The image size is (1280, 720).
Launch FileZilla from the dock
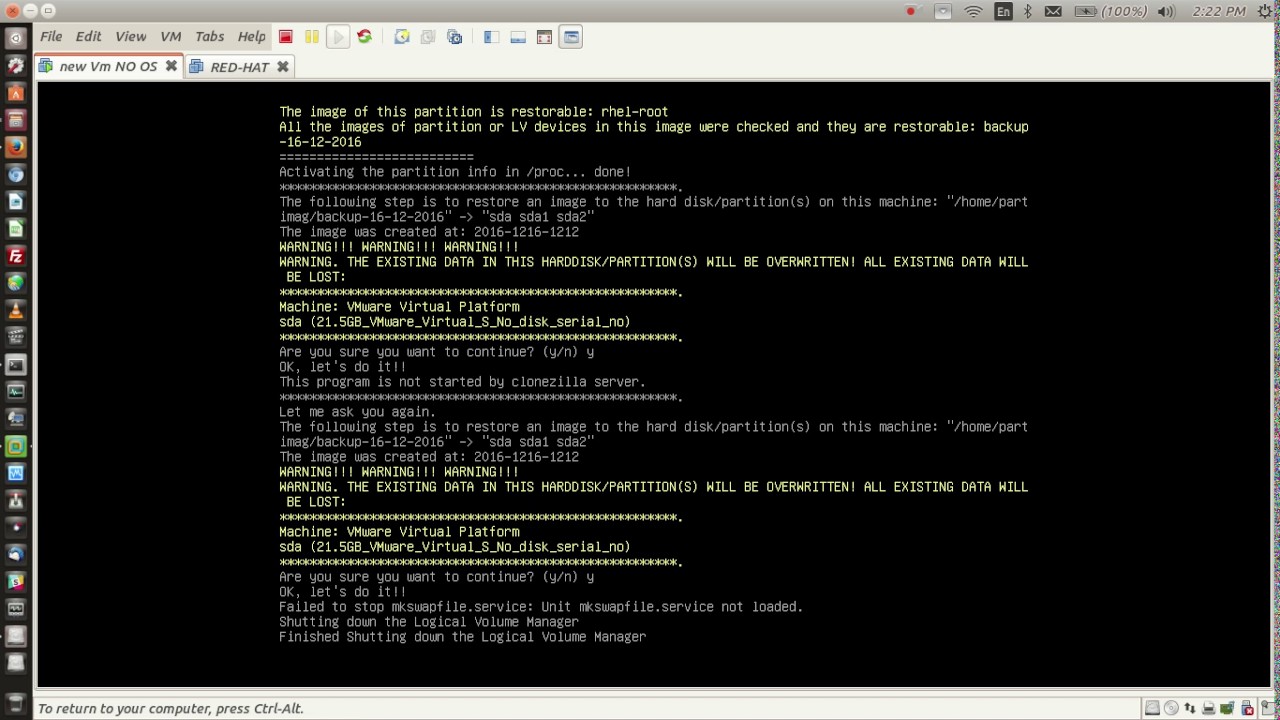coord(15,256)
